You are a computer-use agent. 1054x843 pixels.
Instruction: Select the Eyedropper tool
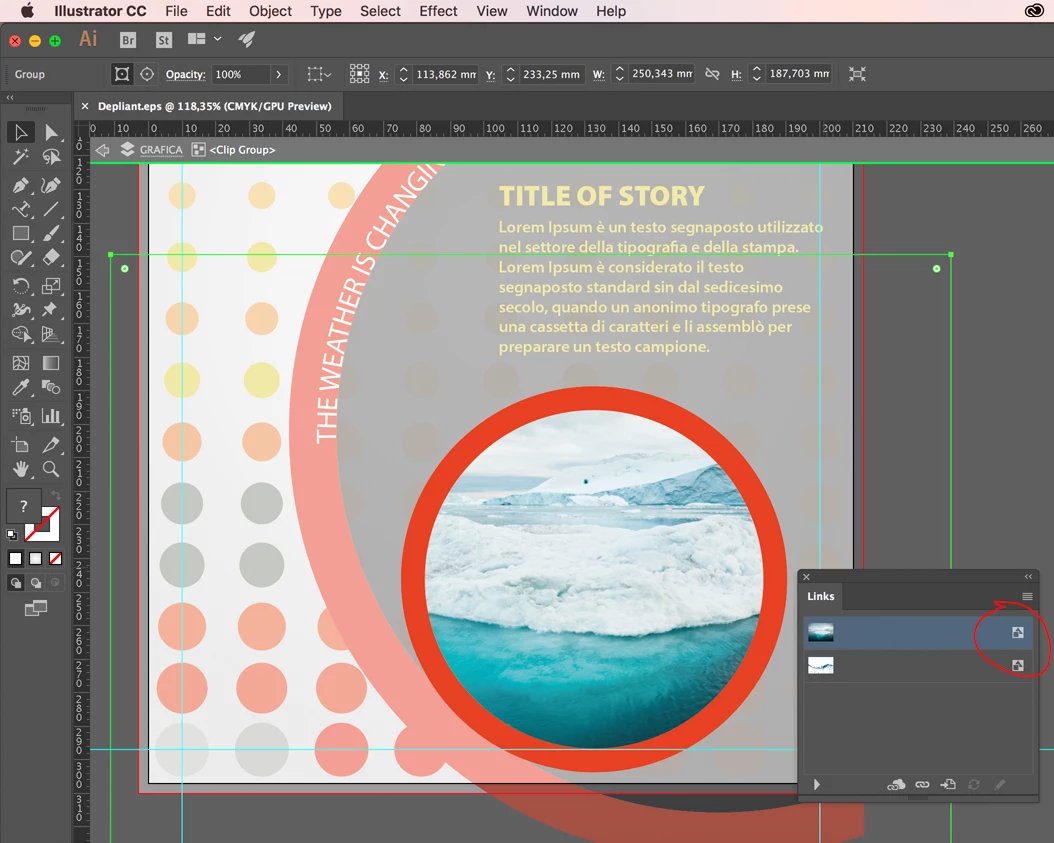21,387
